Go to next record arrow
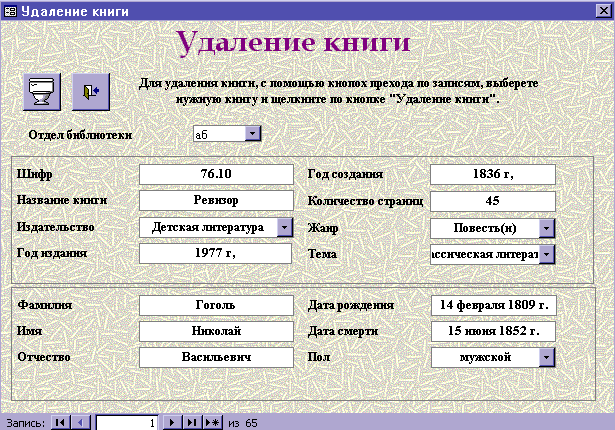Image resolution: width=615 pixels, height=430 pixels. coord(172,423)
